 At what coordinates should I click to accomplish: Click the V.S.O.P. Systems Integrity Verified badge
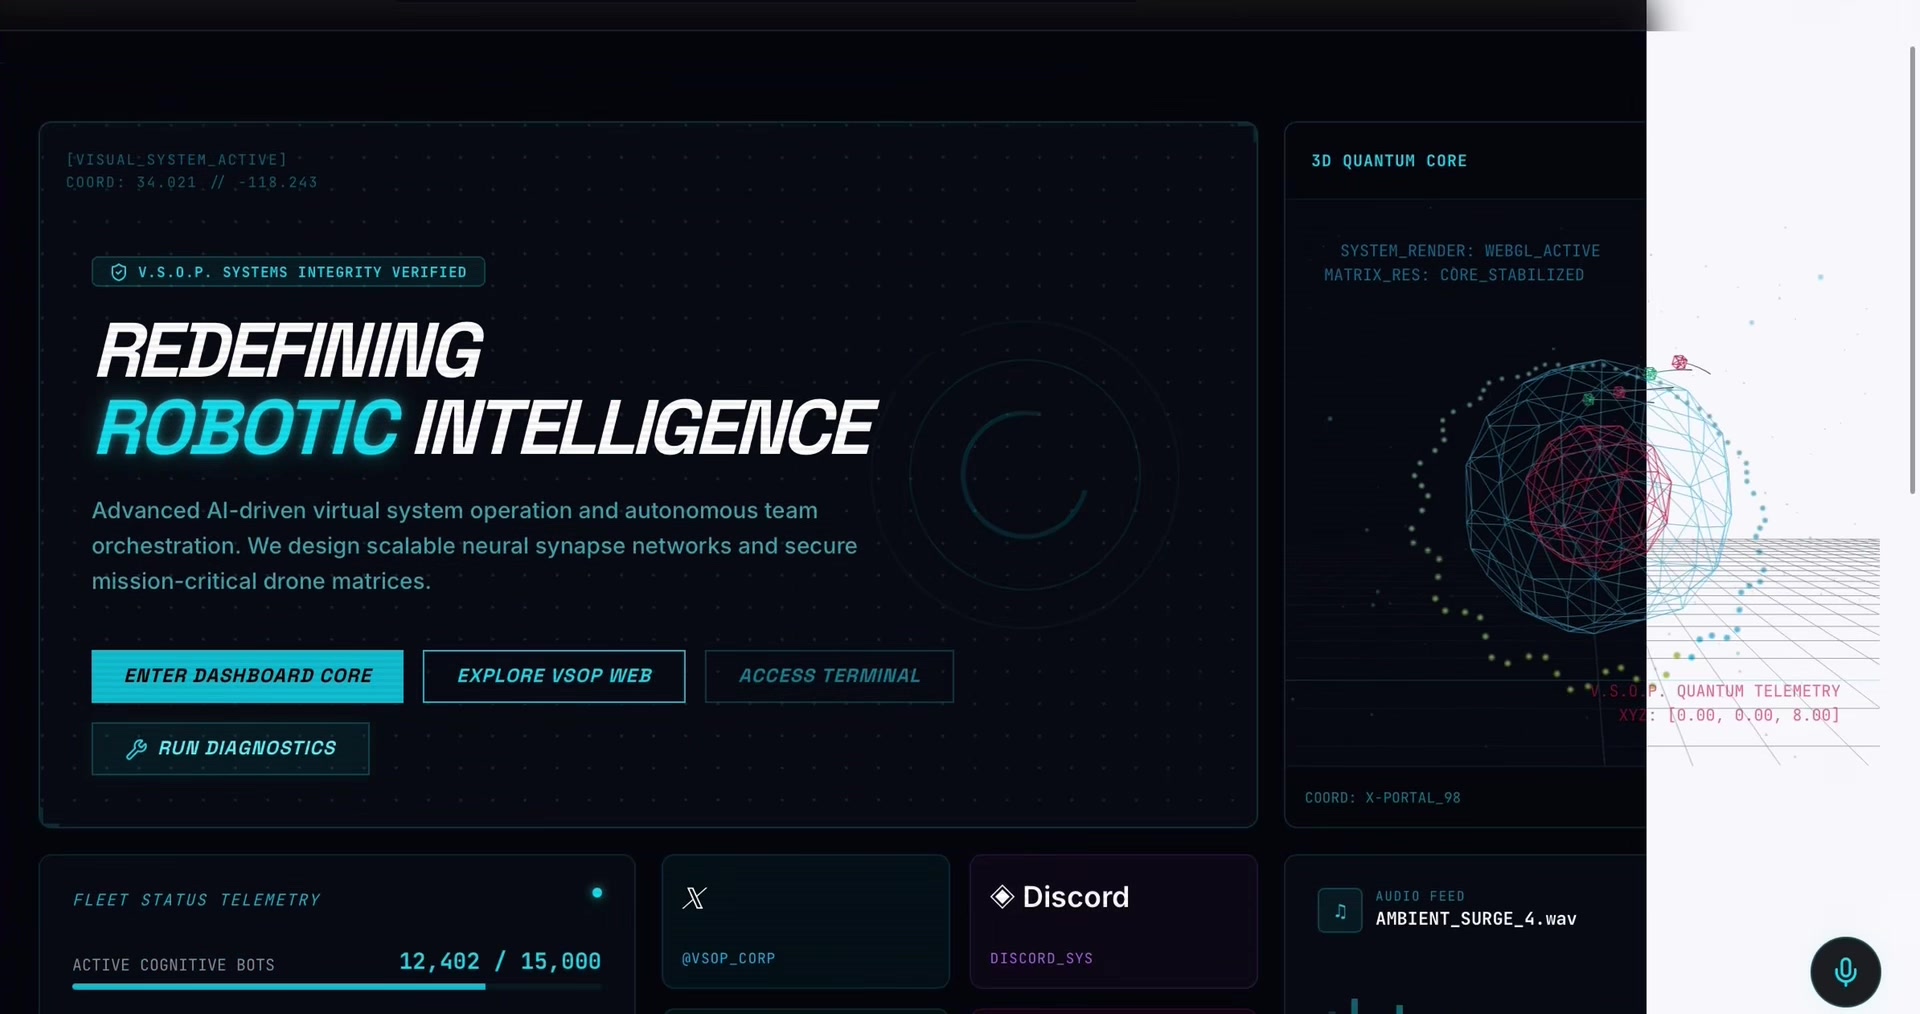coord(288,272)
